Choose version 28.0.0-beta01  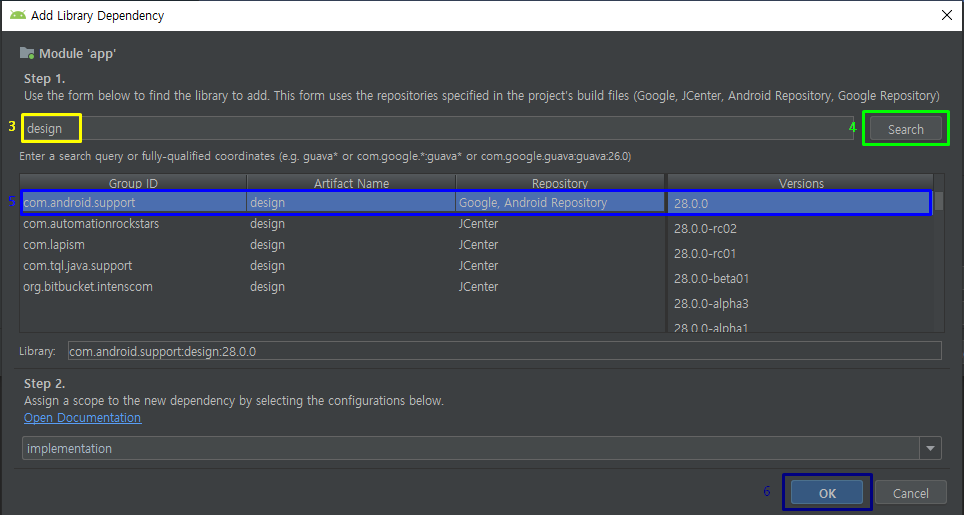tap(800, 278)
